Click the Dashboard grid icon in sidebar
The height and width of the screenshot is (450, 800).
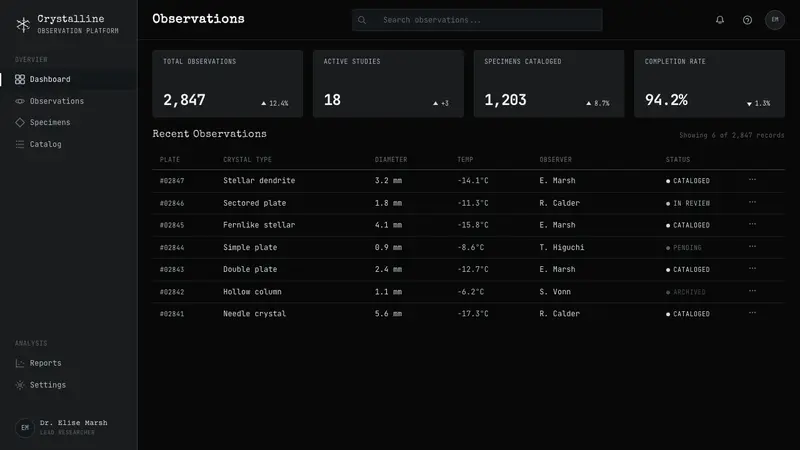pos(20,79)
